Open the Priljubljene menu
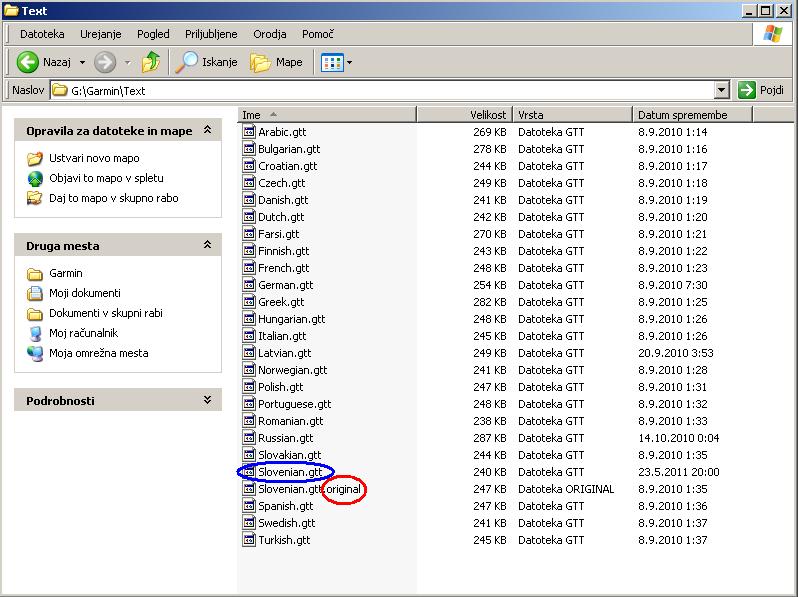 (211, 34)
